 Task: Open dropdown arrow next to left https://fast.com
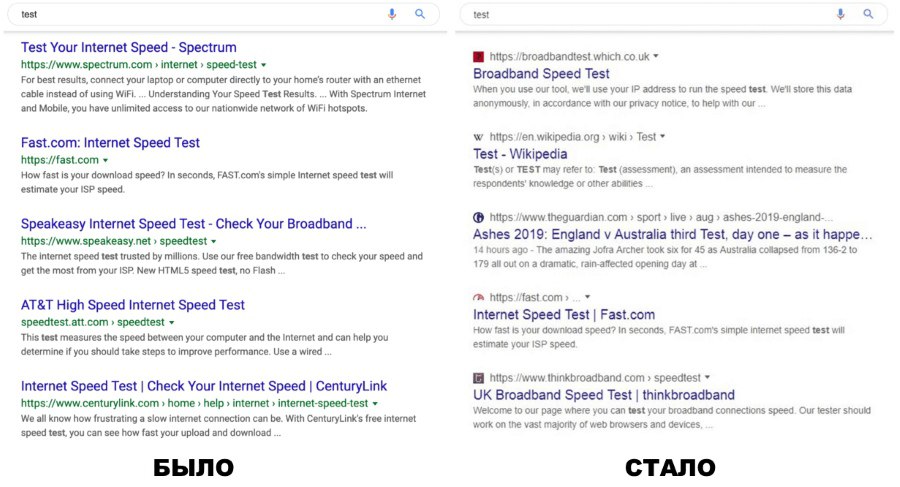[x=106, y=160]
